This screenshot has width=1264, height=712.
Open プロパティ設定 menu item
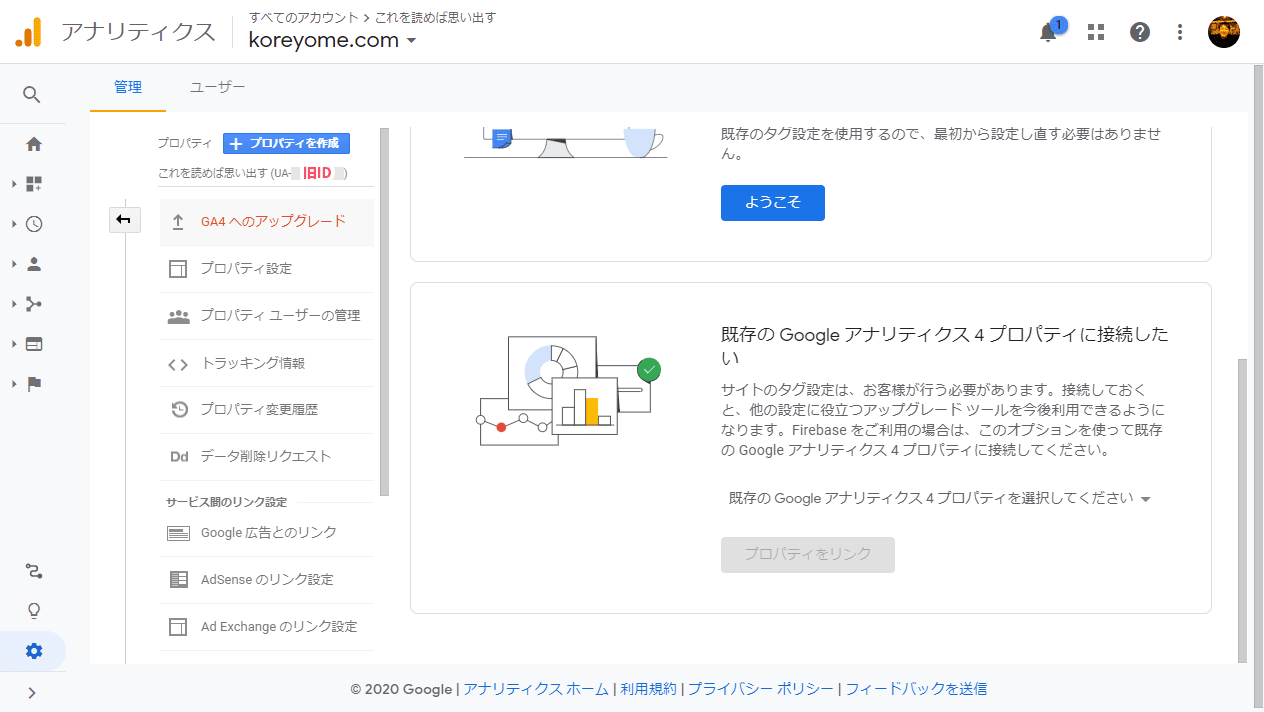[x=267, y=269]
